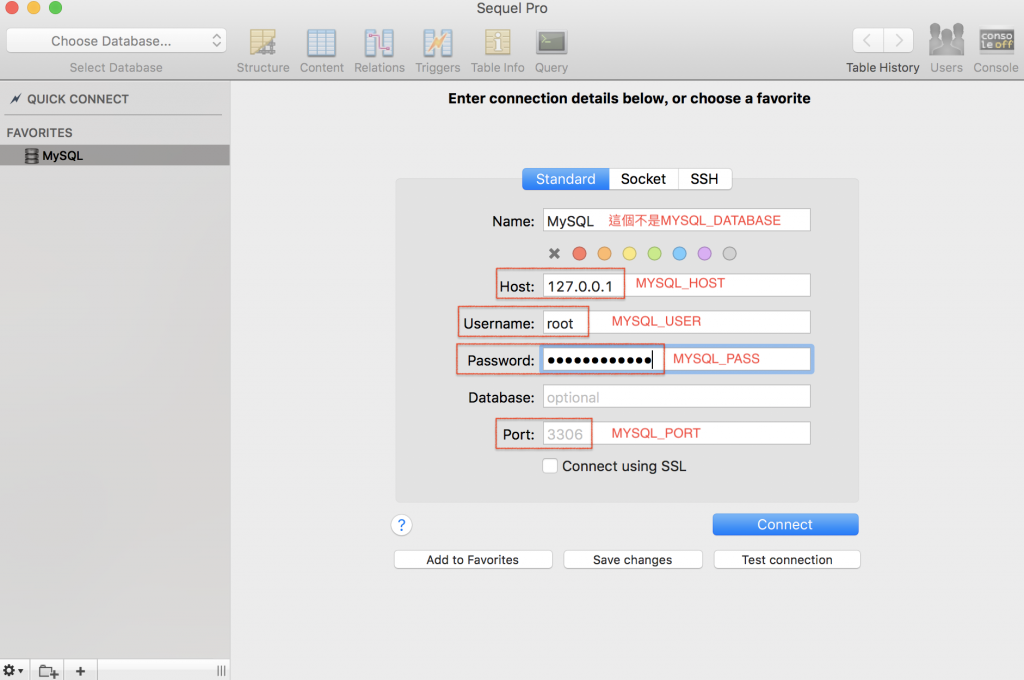Screen dimensions: 1024x680
Task: Click into the Port field
Action: (677, 434)
